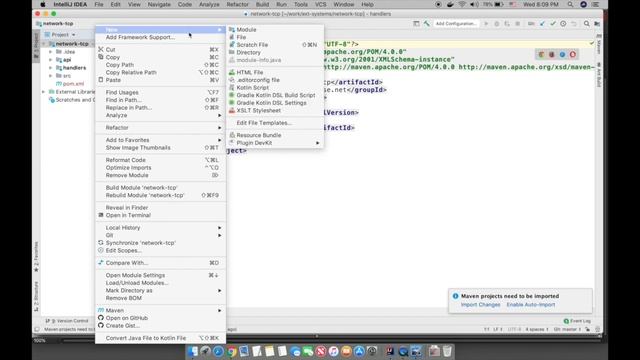Open the Chrome browser preview icon in editor
The image size is (640, 360).
pyautogui.click(x=541, y=54)
